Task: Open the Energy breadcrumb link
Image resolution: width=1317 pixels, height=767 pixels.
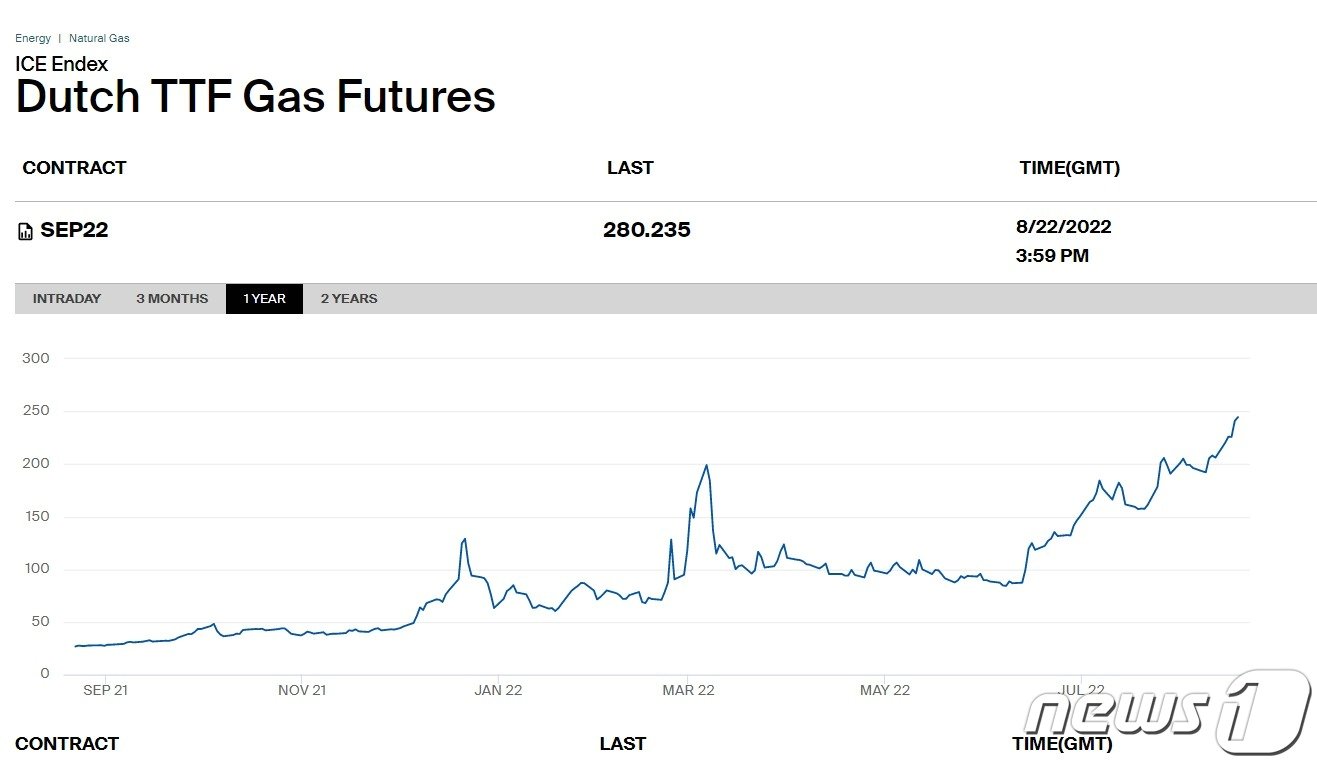Action: [33, 38]
